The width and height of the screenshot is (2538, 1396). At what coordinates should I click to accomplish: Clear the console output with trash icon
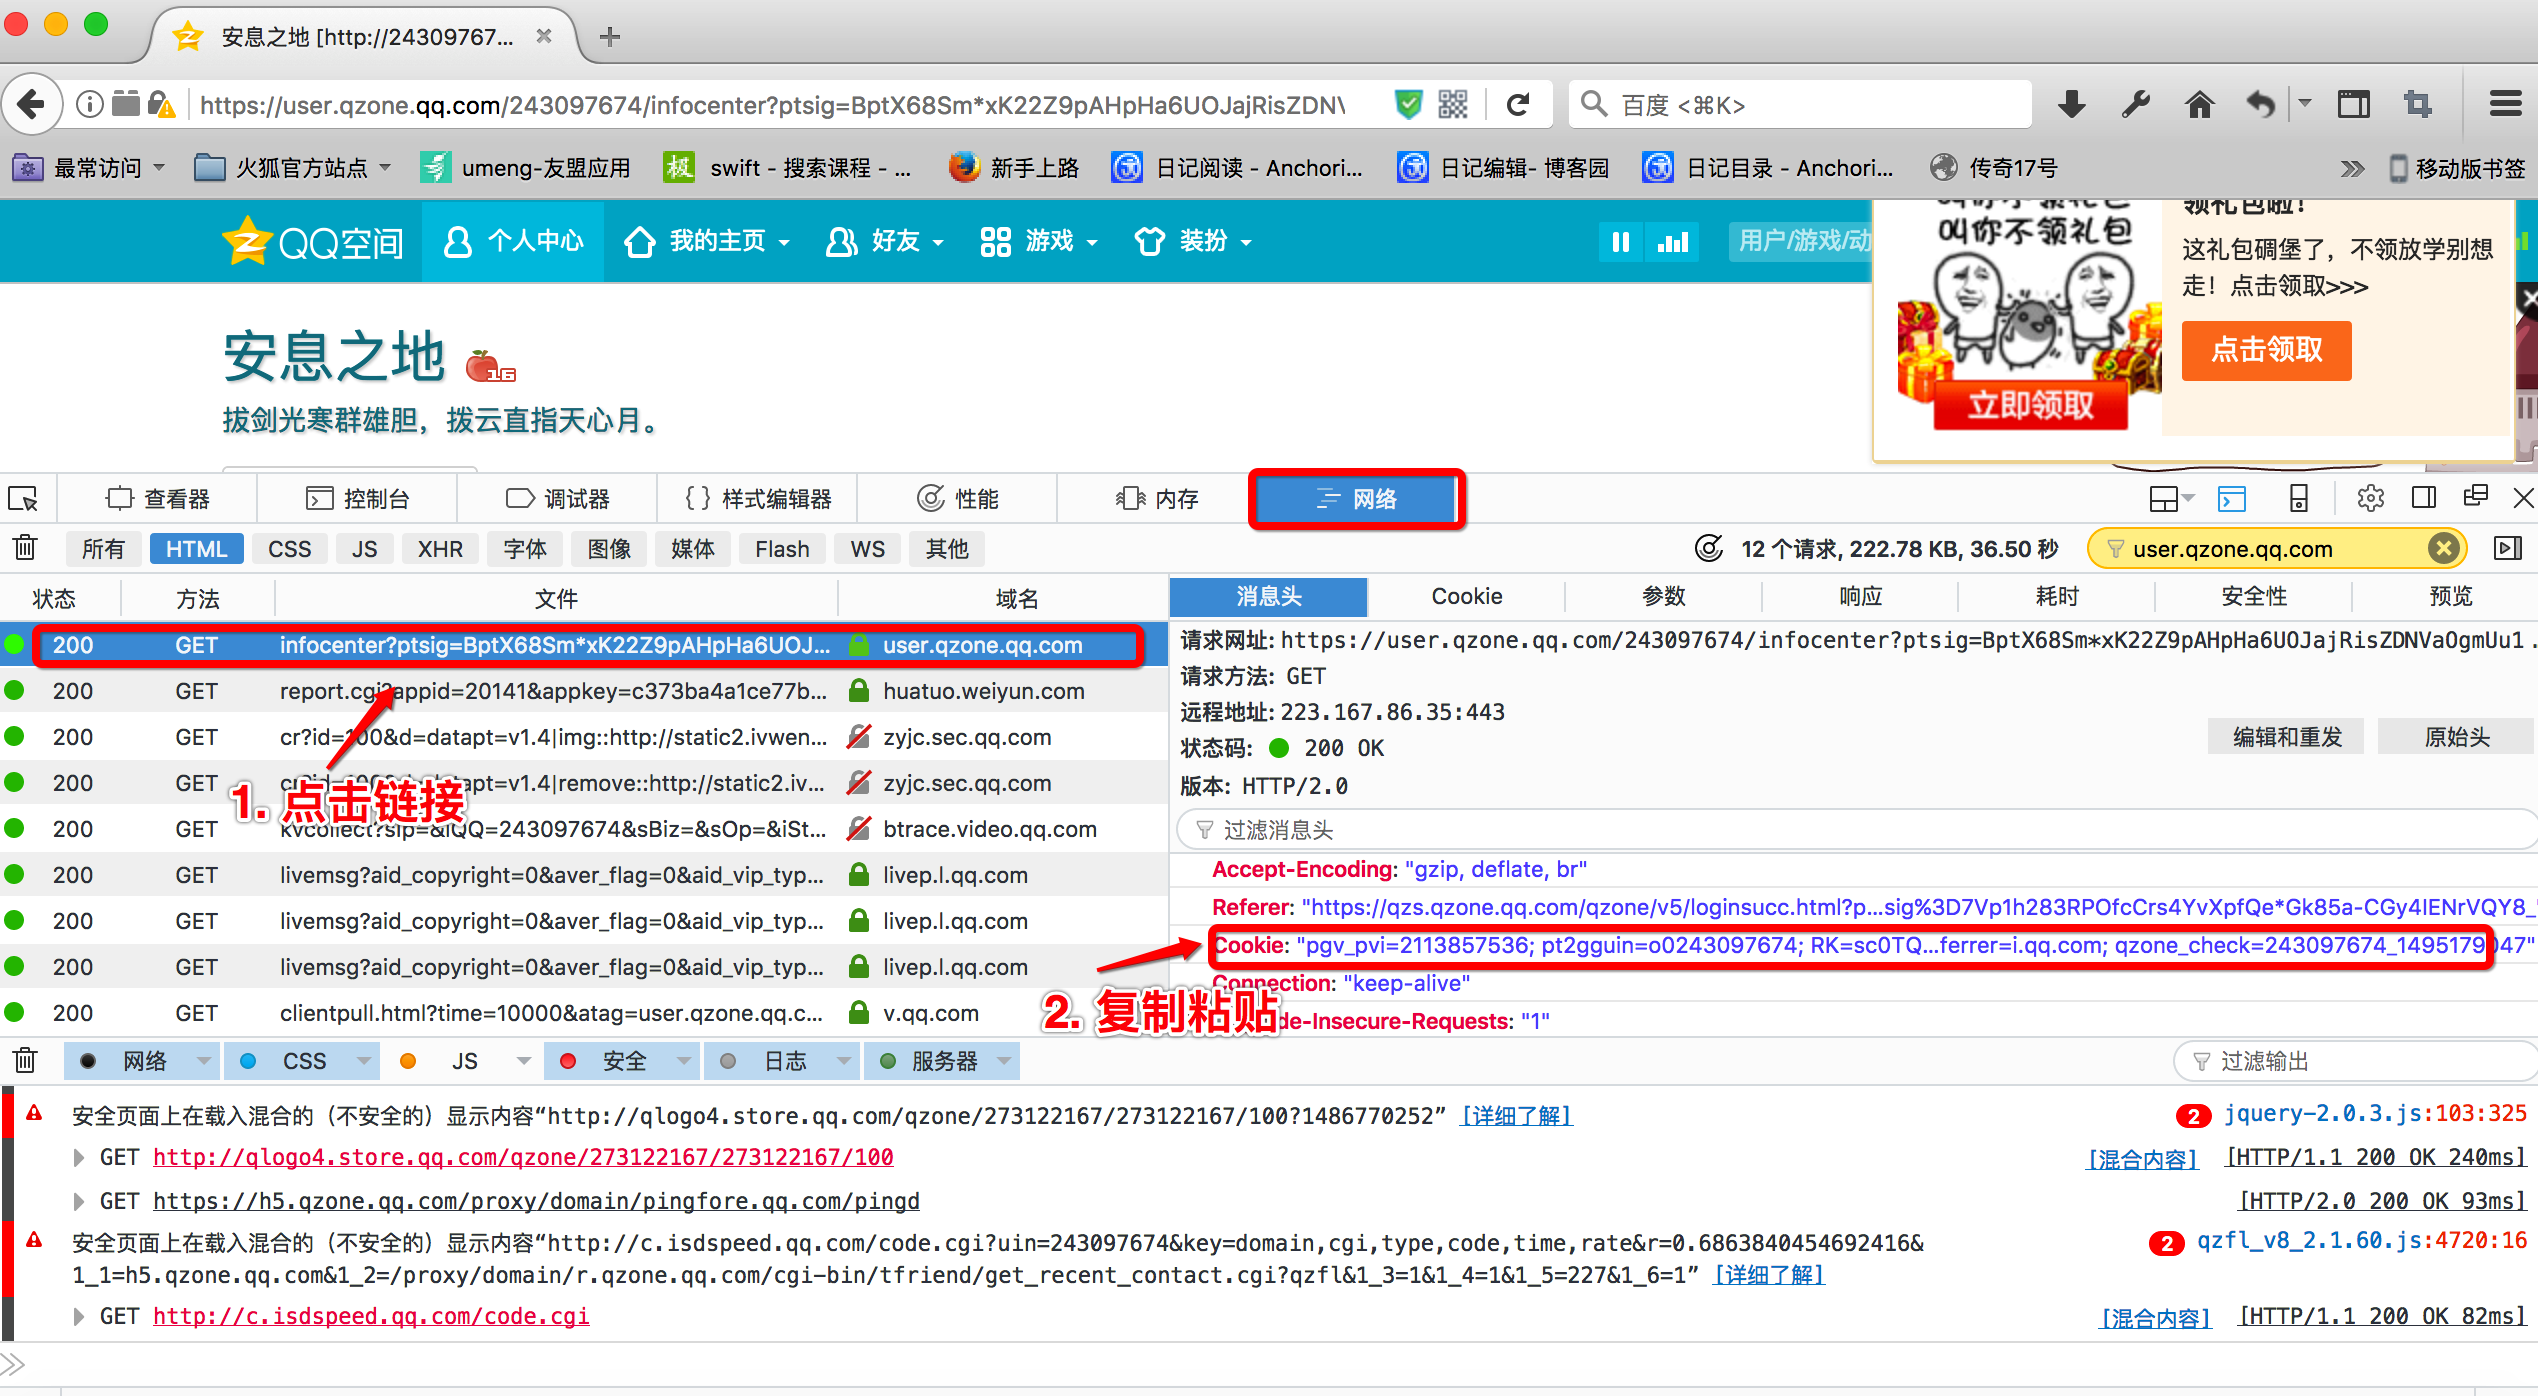click(x=25, y=1060)
